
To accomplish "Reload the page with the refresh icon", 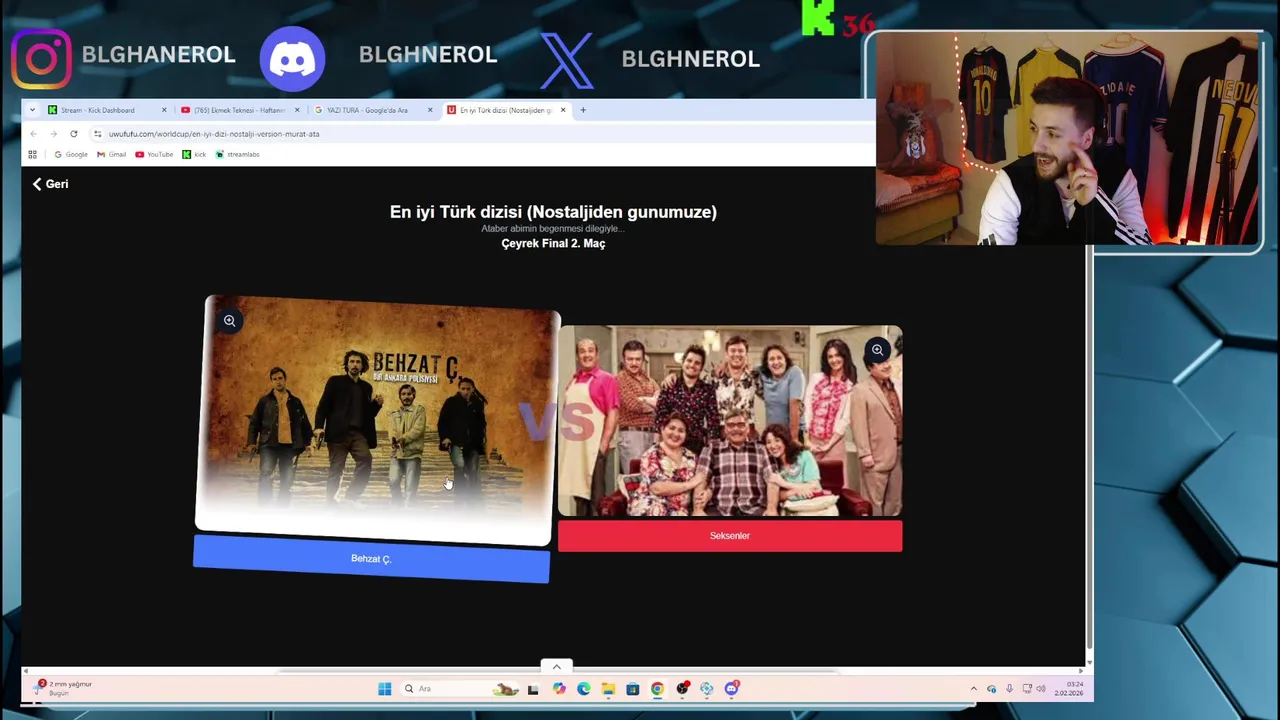I will (73, 134).
